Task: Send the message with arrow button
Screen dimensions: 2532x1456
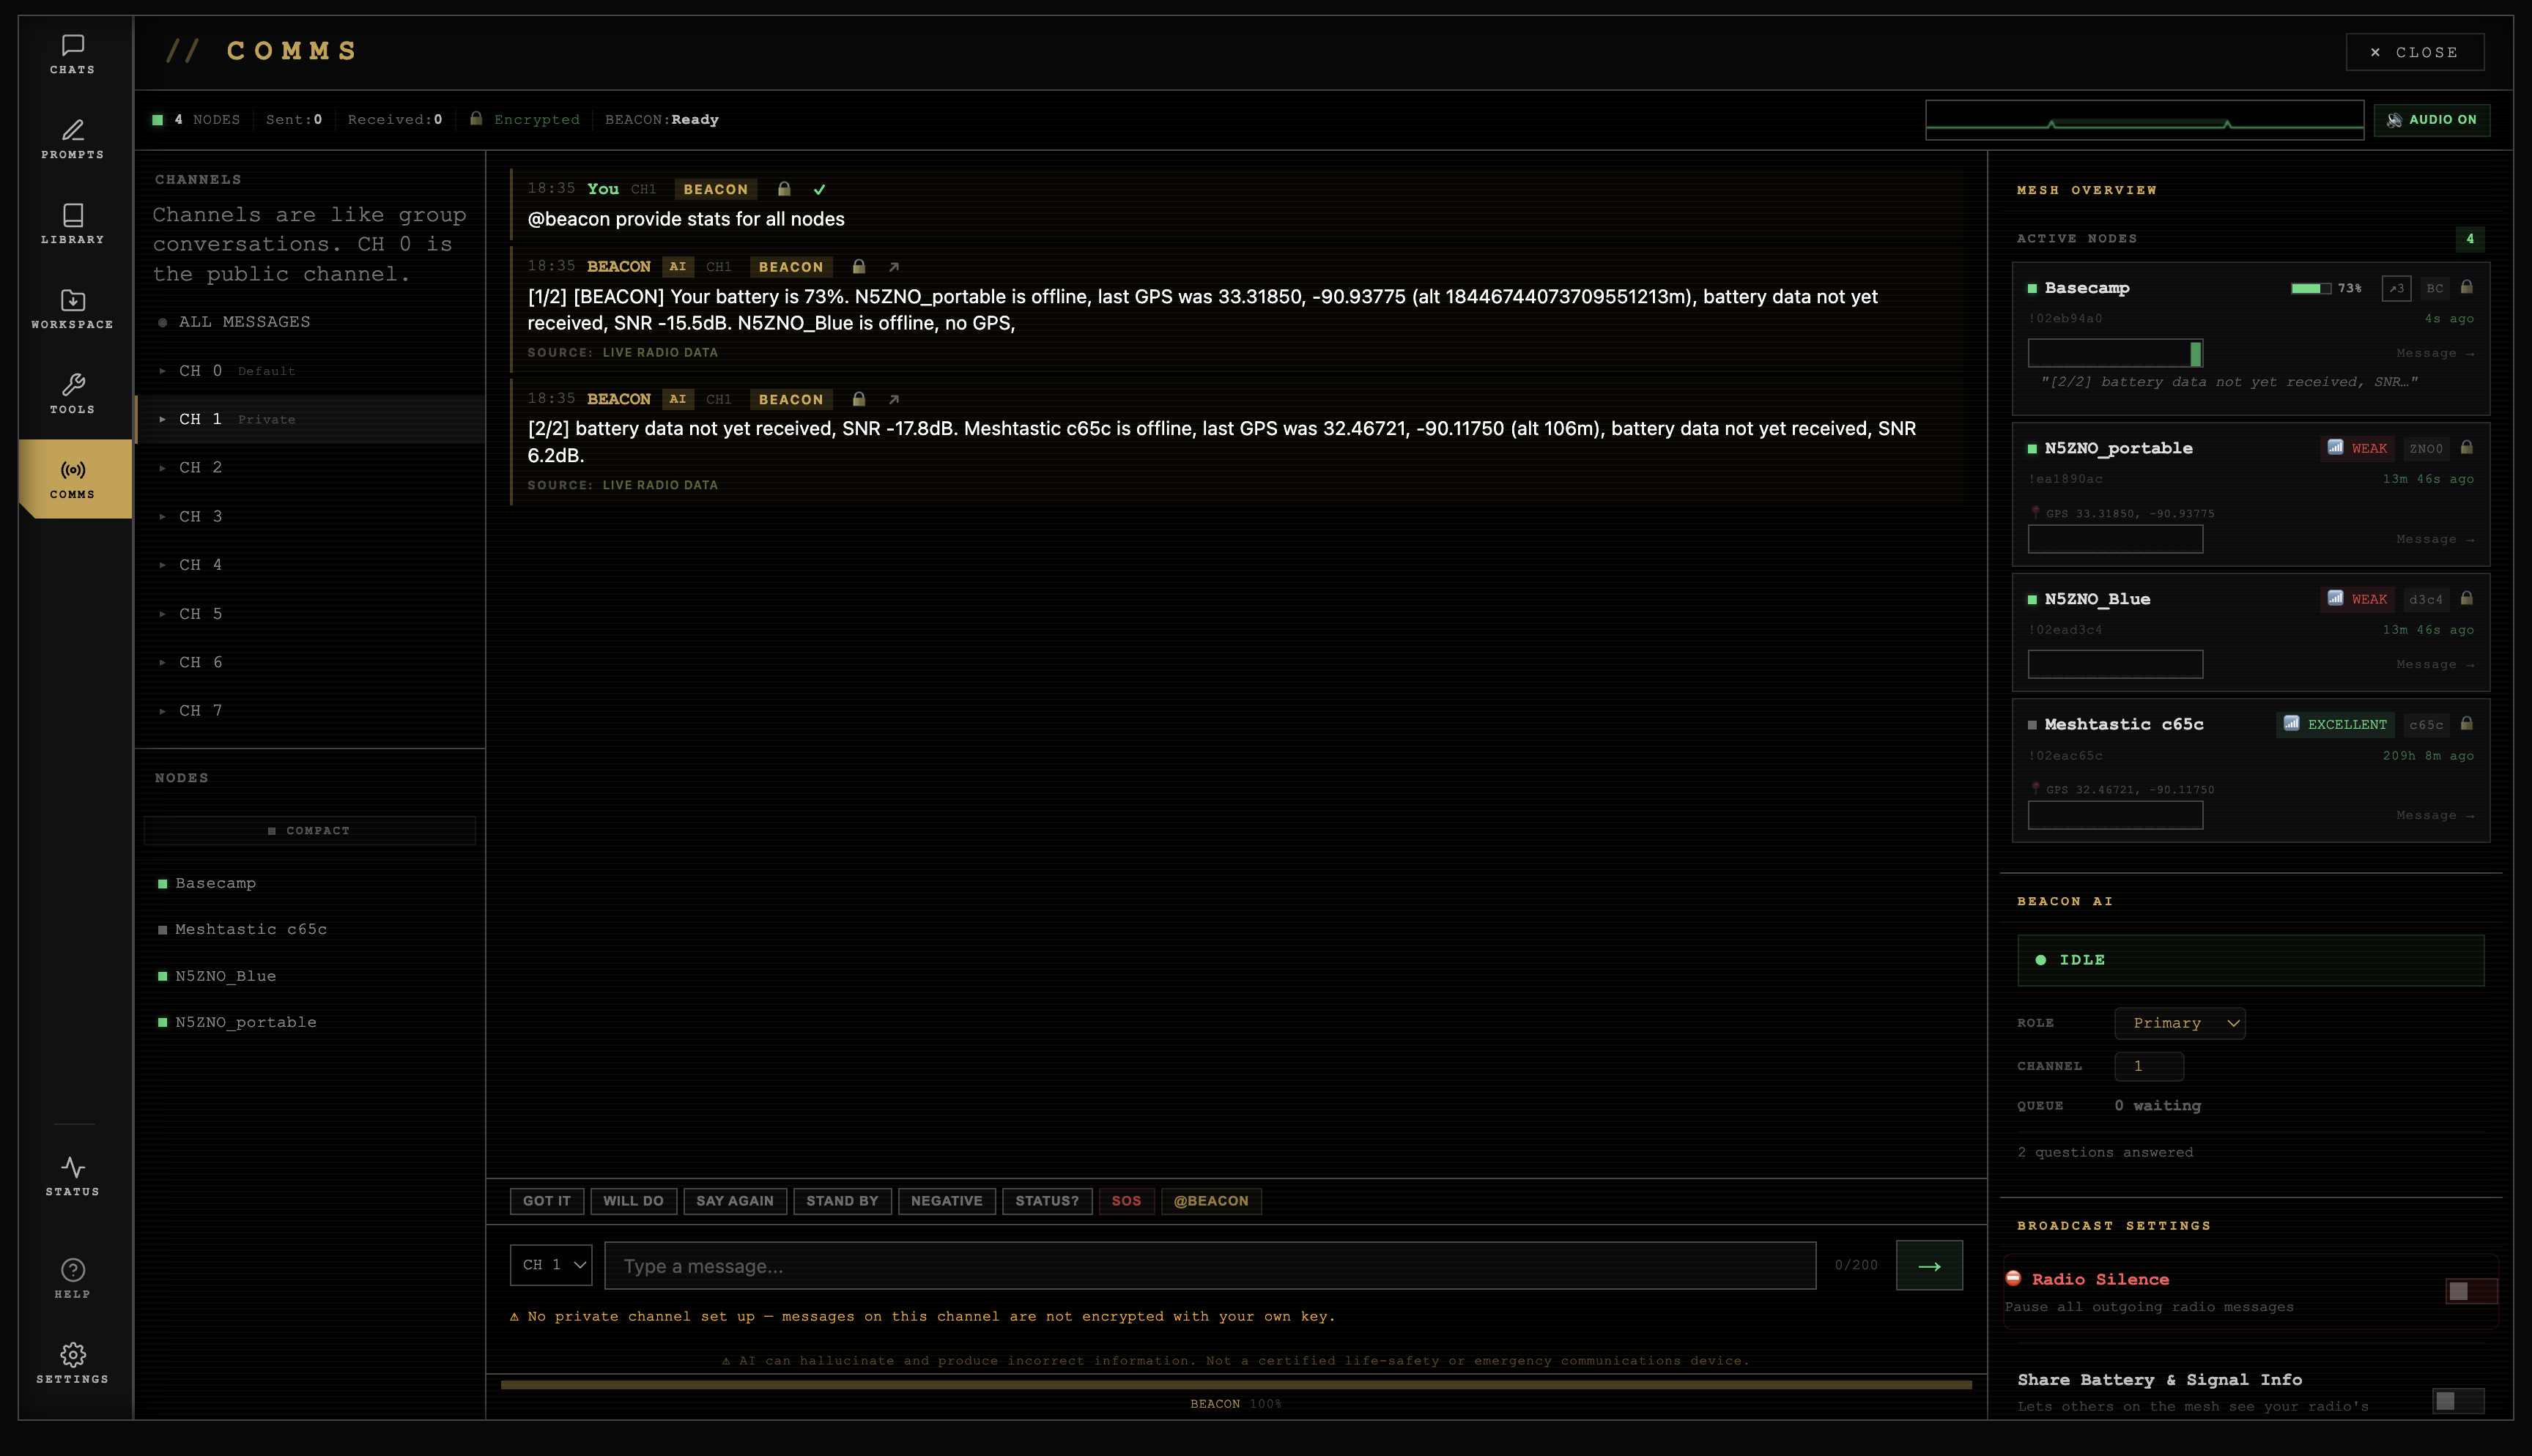Action: click(1929, 1265)
